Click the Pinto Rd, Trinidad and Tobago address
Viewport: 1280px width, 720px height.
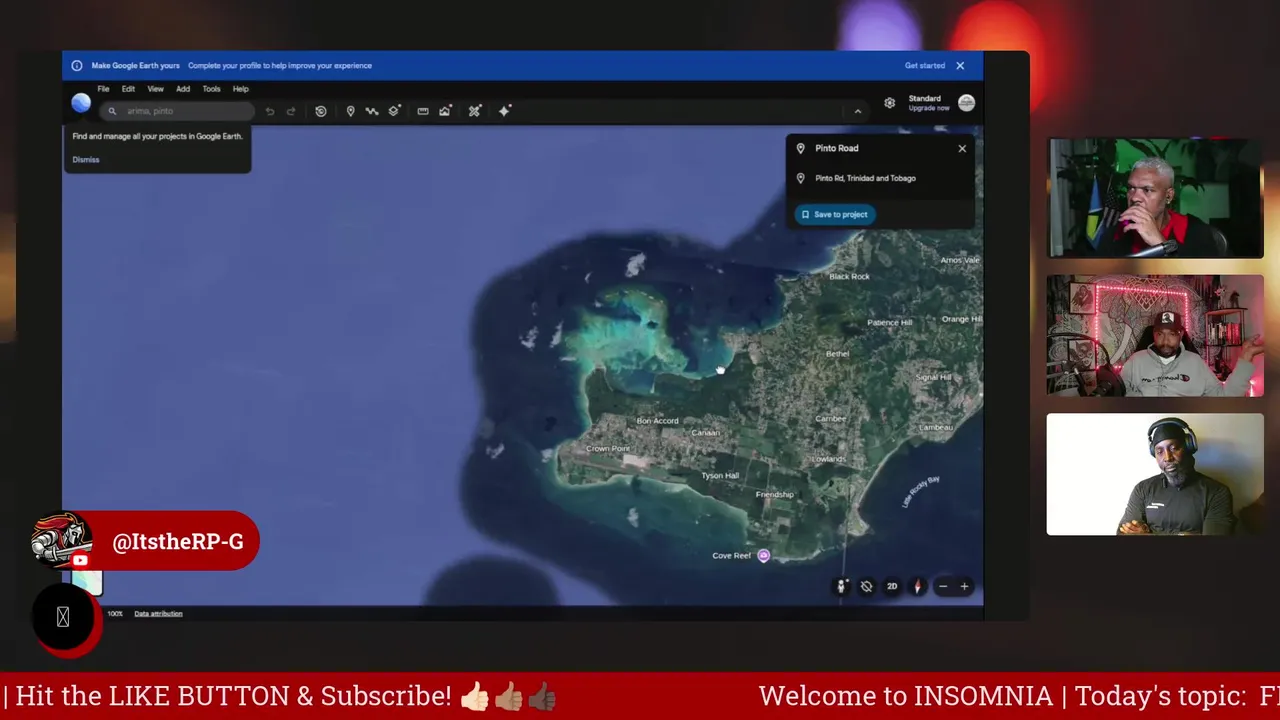tap(865, 178)
